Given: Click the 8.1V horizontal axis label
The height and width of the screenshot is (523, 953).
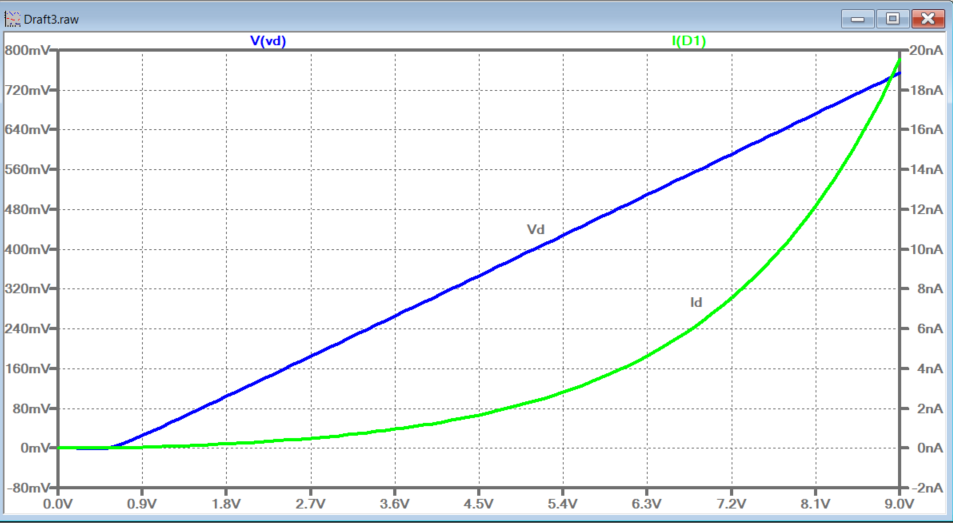Looking at the screenshot, I should click(815, 505).
